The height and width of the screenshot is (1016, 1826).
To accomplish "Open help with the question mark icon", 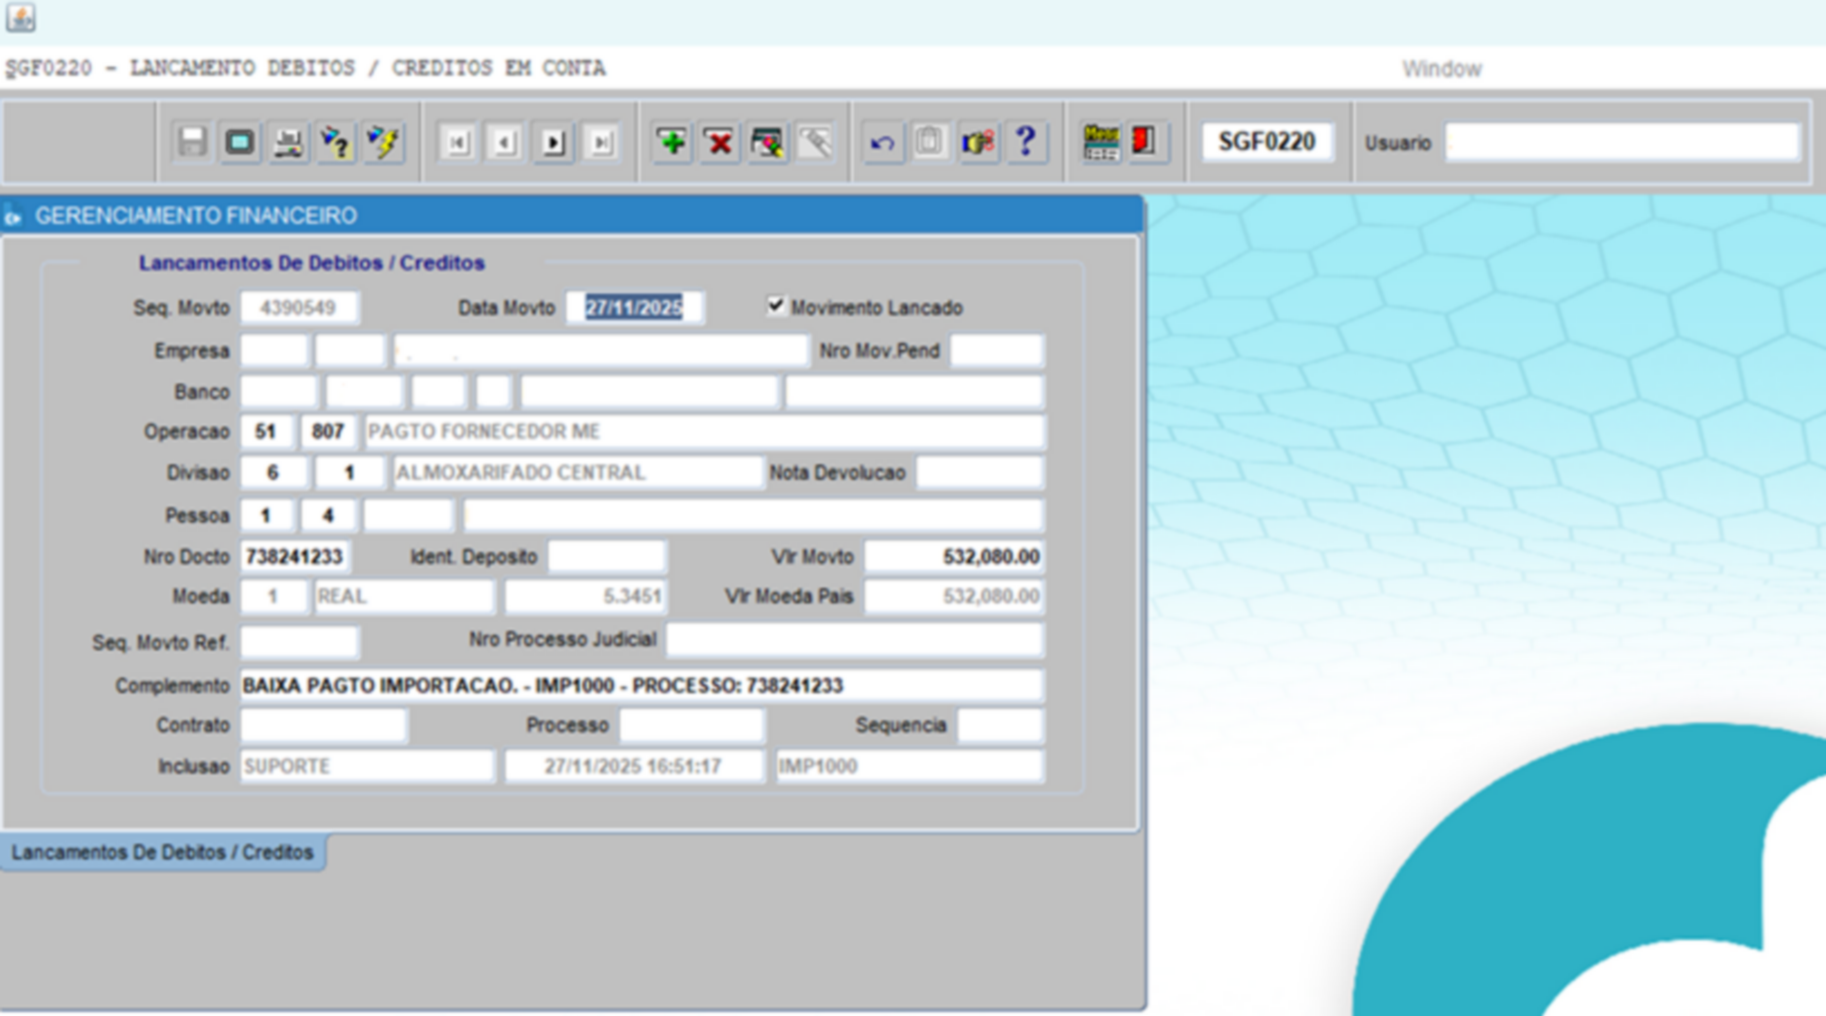I will click(x=1025, y=142).
